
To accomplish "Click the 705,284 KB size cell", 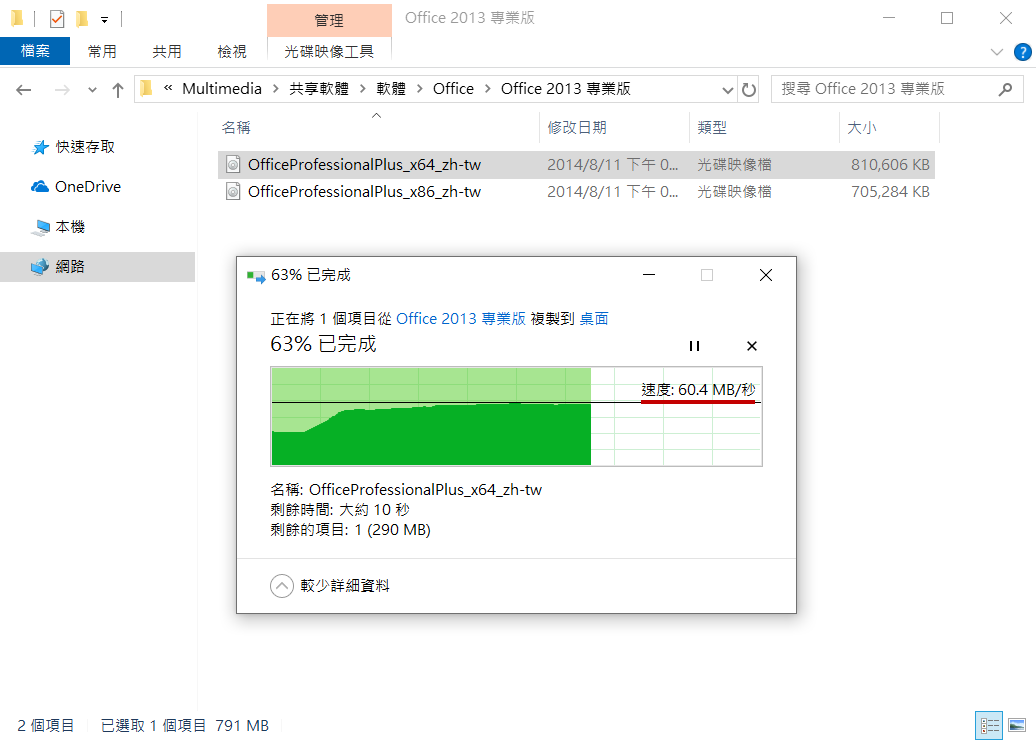I will click(890, 192).
